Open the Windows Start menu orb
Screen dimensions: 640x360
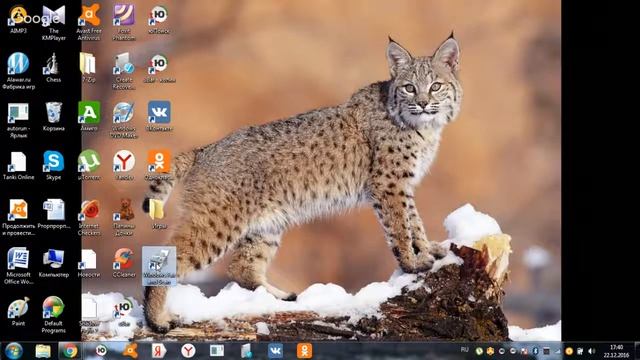[x=14, y=351]
